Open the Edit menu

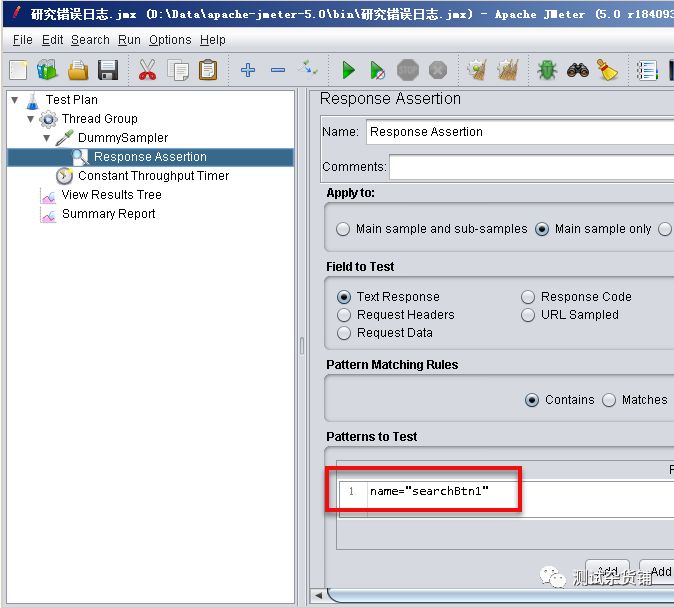(52, 40)
